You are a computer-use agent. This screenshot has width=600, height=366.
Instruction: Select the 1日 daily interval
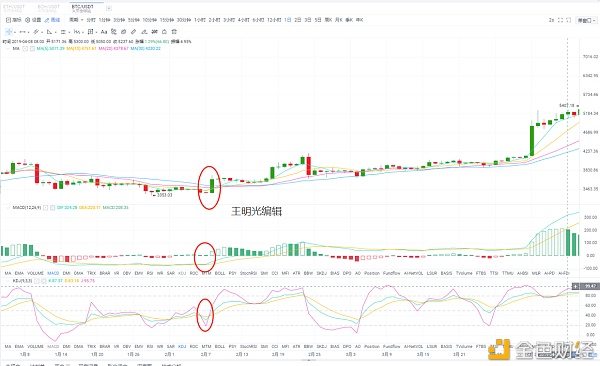click(288, 20)
